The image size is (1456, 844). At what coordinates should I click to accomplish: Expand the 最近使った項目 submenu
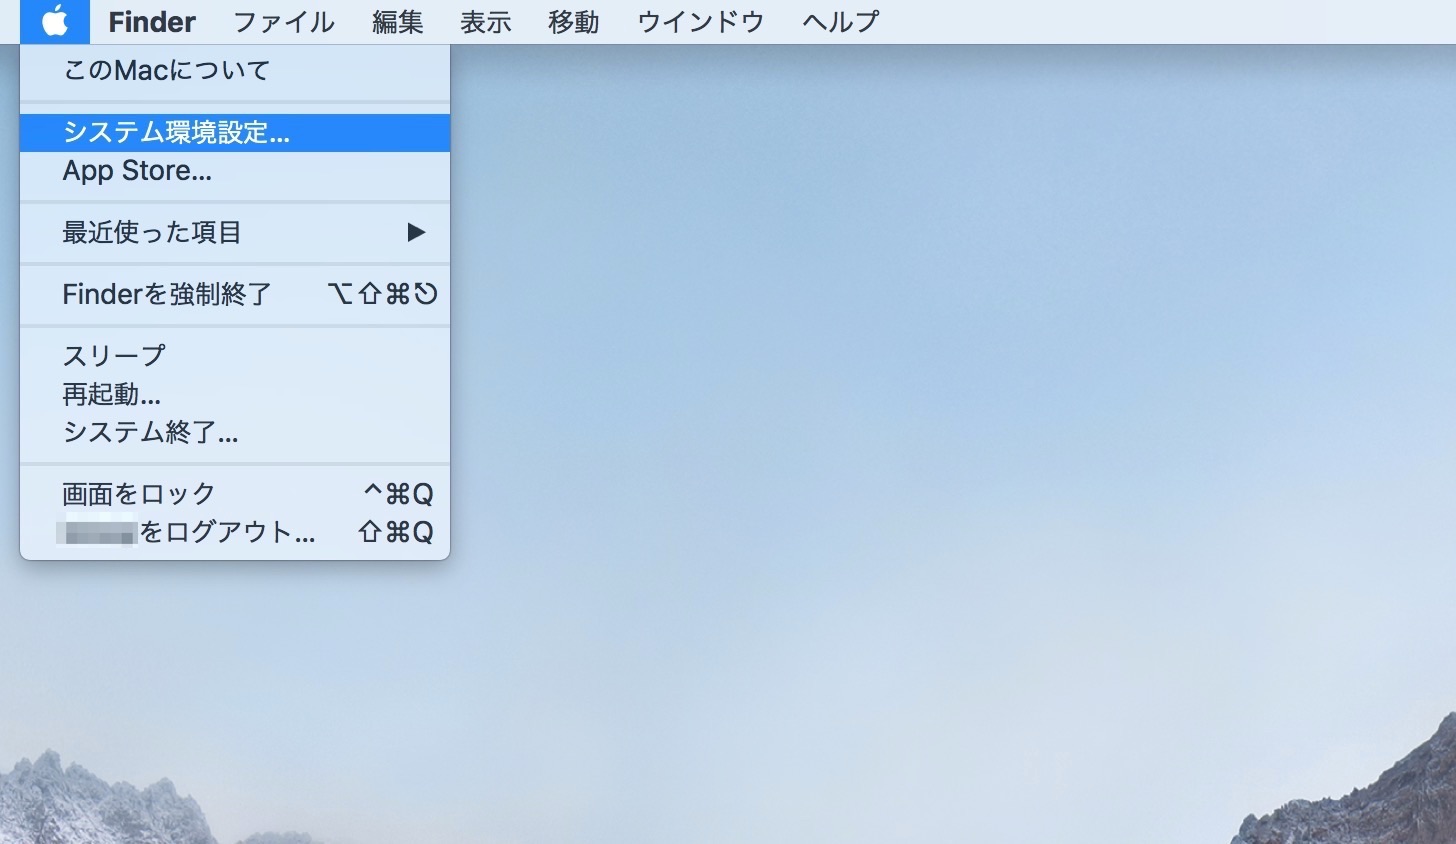[235, 233]
